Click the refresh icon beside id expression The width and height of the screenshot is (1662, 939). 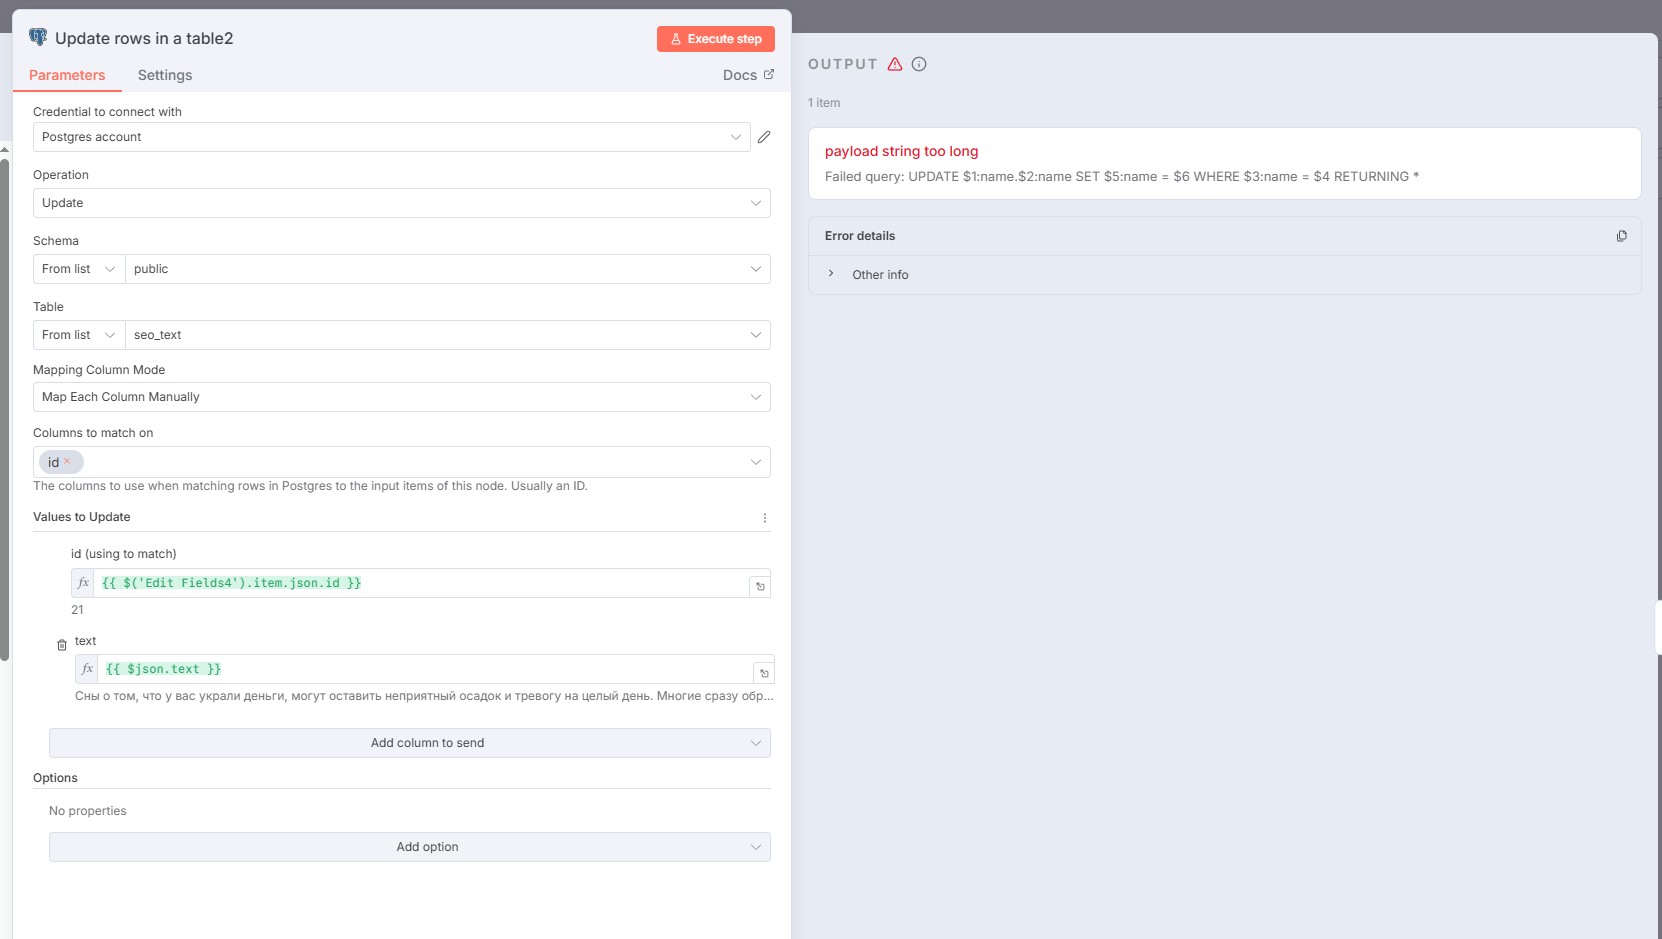760,586
